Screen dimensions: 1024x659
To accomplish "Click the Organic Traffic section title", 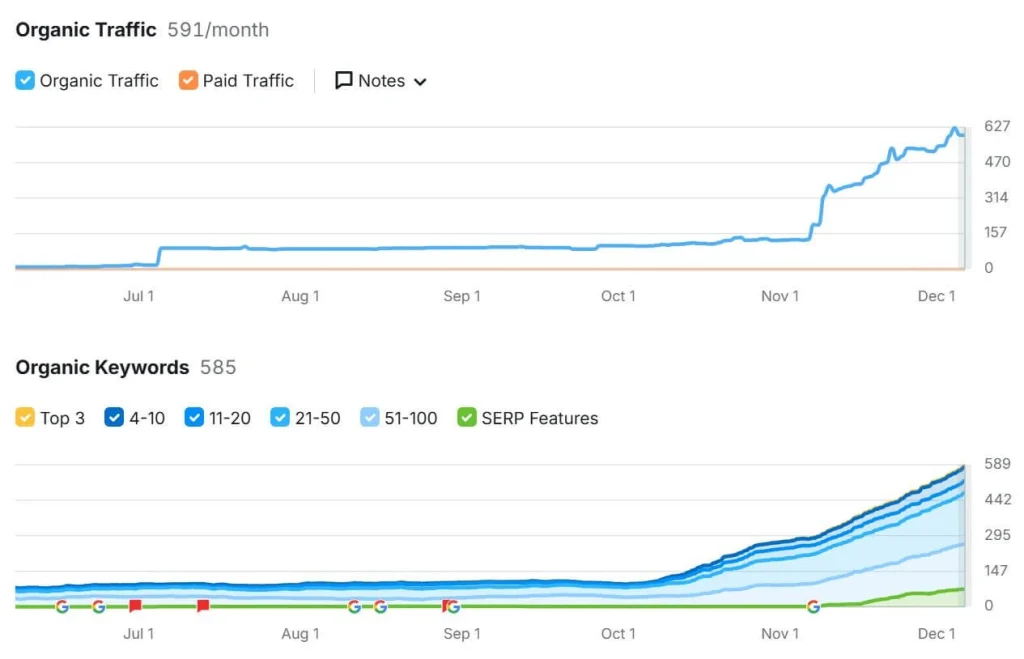I will coord(86,29).
